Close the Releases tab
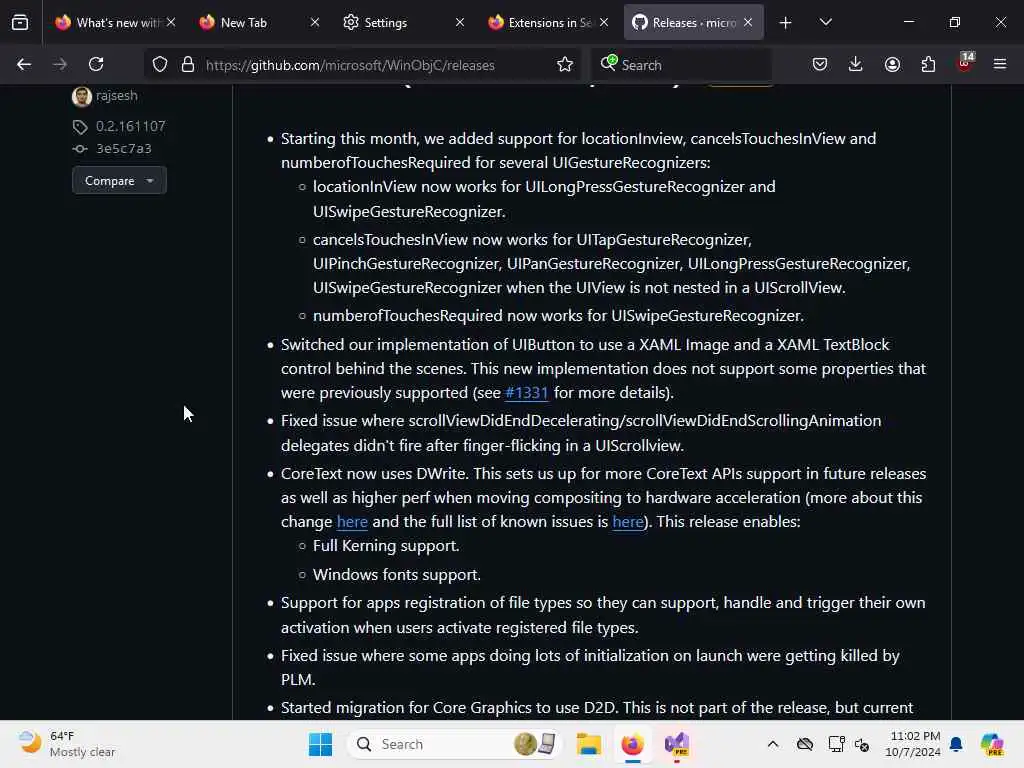 click(x=748, y=22)
